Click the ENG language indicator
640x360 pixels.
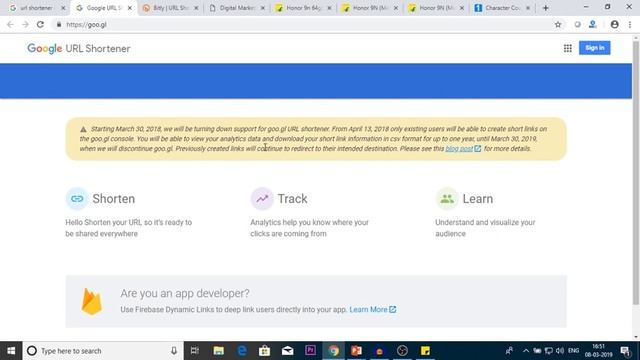[x=573, y=351]
